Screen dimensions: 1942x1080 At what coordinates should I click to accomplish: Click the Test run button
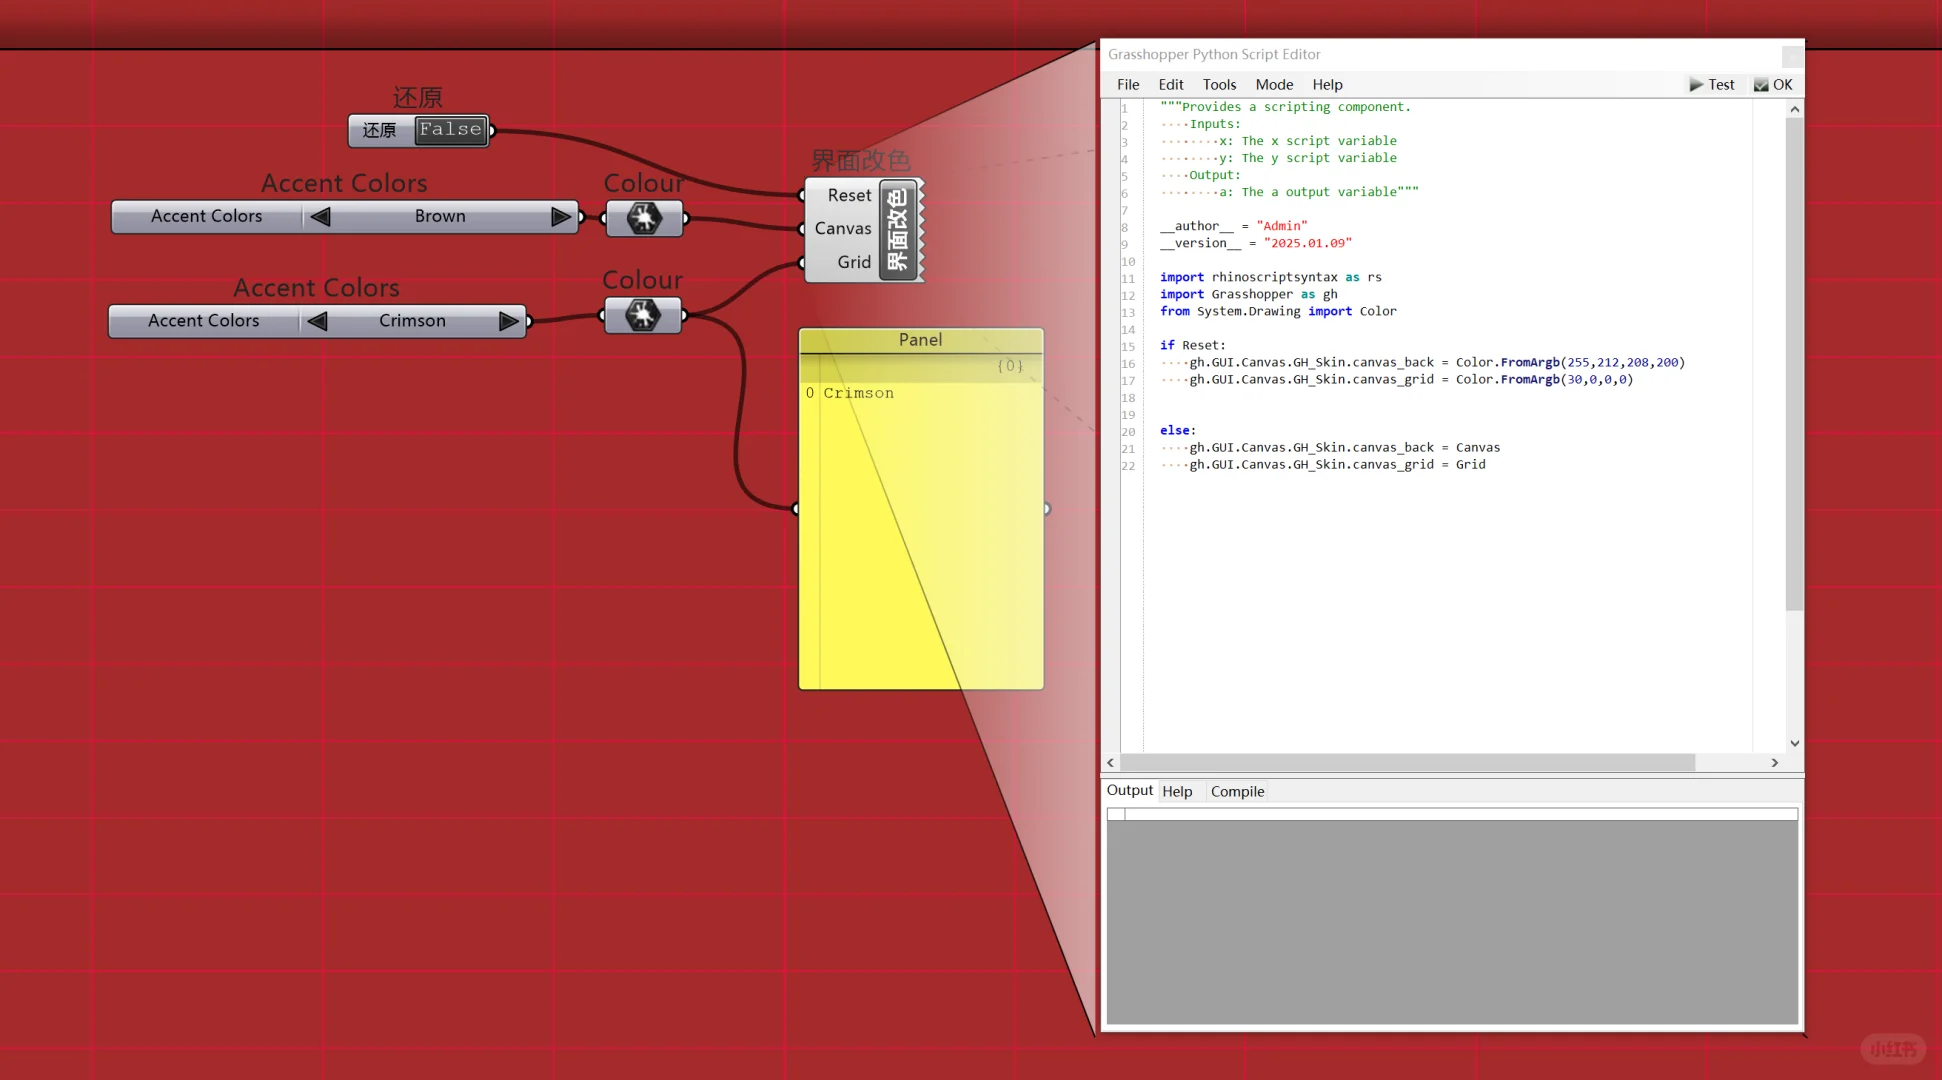point(1712,85)
